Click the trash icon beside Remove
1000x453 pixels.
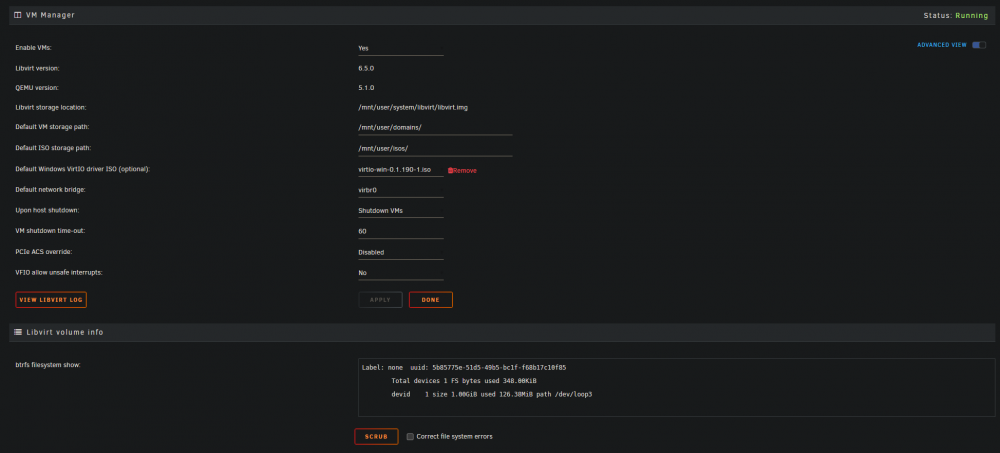point(450,170)
